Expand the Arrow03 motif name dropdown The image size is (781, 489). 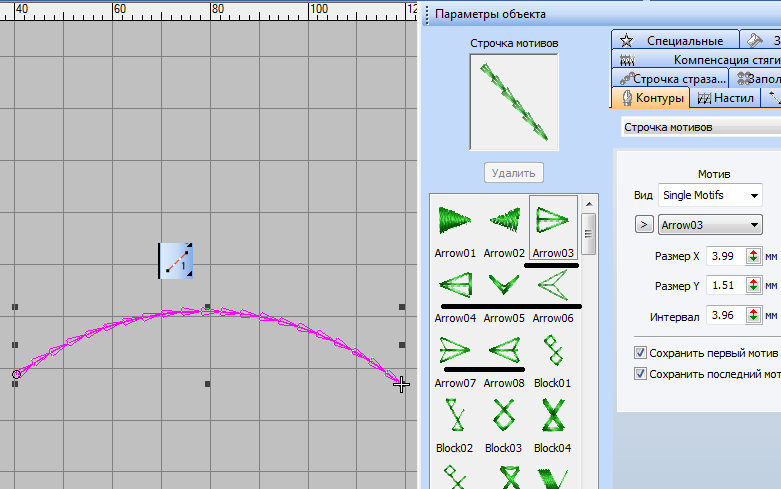pos(708,225)
